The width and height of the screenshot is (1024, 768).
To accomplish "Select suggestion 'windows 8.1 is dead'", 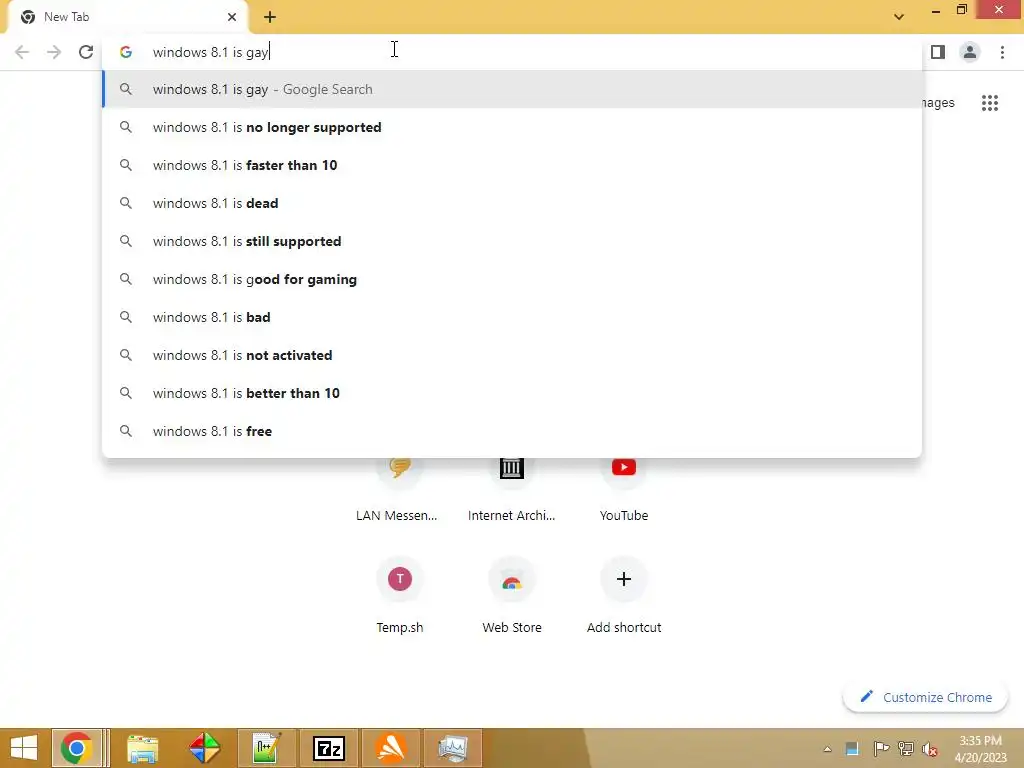I will [512, 203].
